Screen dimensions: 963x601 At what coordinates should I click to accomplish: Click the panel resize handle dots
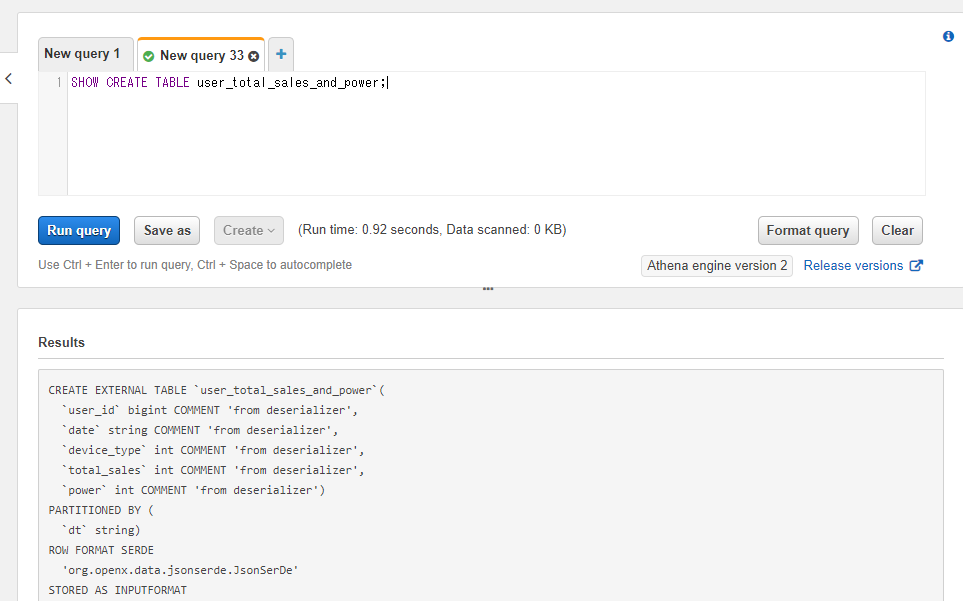(x=488, y=289)
